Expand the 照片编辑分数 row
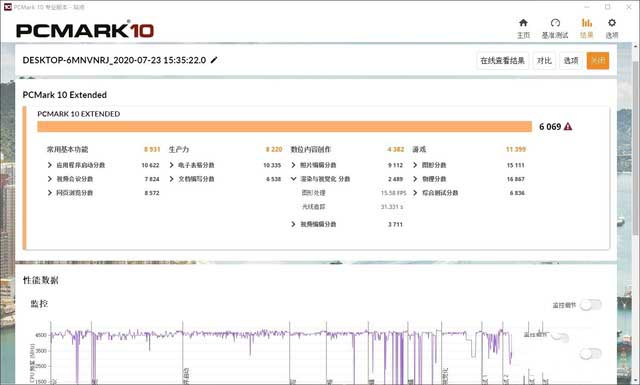 click(x=293, y=165)
